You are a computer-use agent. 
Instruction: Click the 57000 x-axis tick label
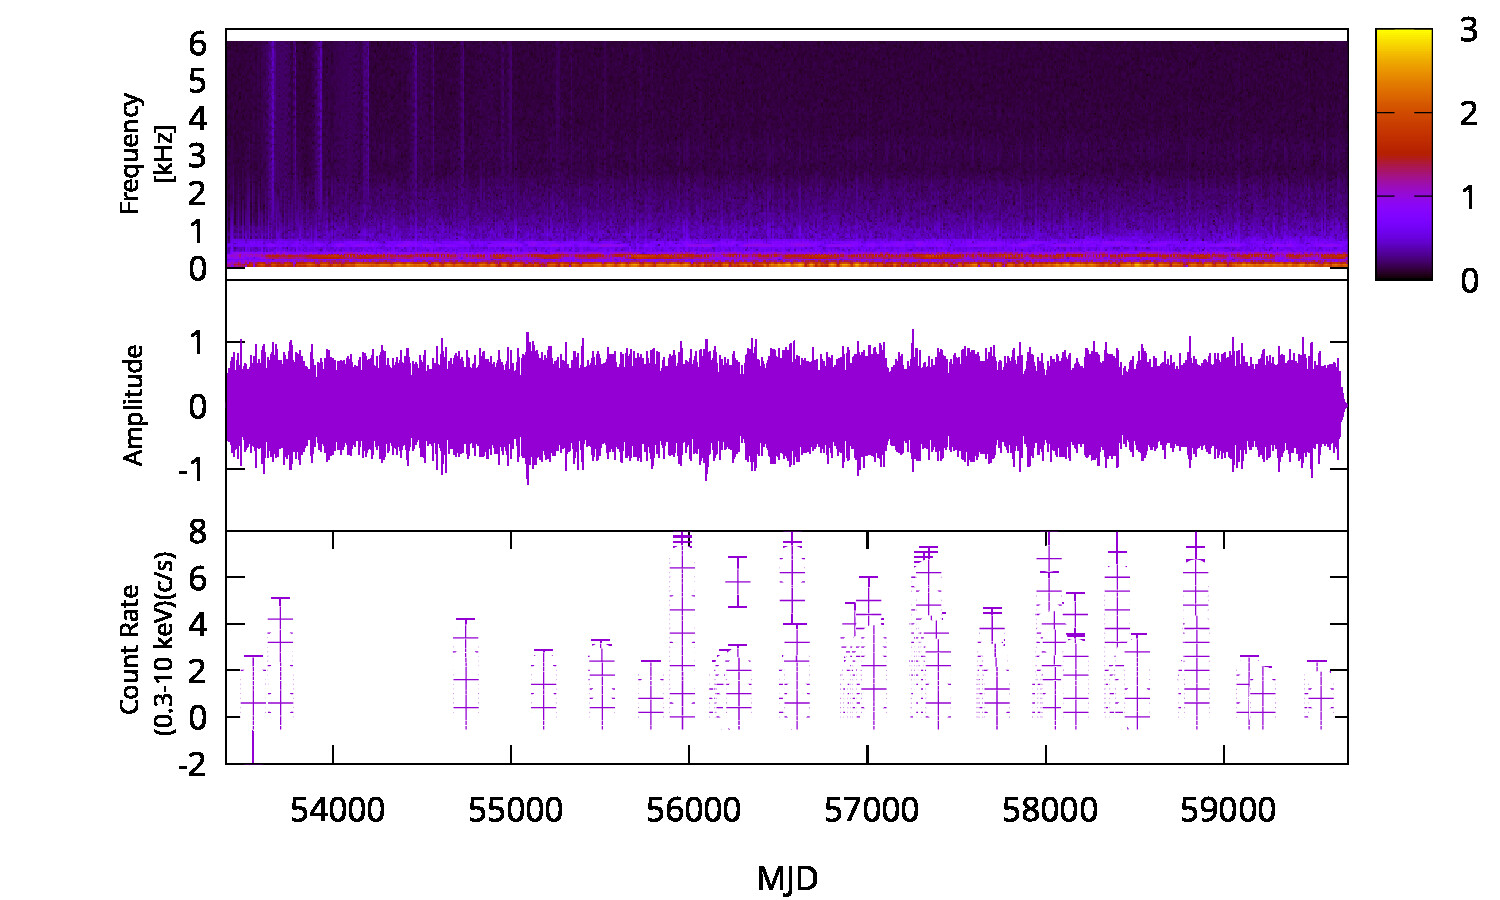(x=871, y=810)
